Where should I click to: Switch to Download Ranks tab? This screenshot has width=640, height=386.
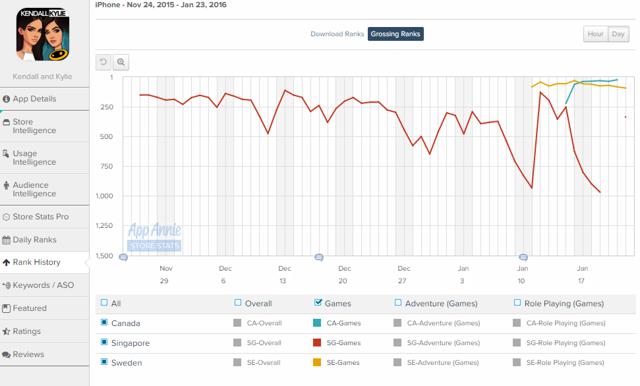pos(337,34)
